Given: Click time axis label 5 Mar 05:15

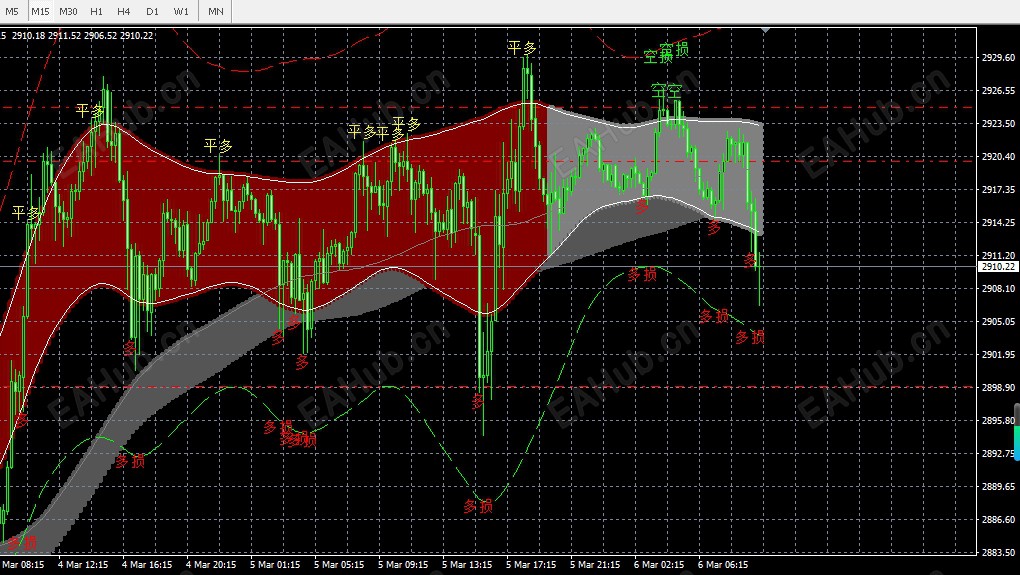Looking at the screenshot, I should pyautogui.click(x=339, y=565).
